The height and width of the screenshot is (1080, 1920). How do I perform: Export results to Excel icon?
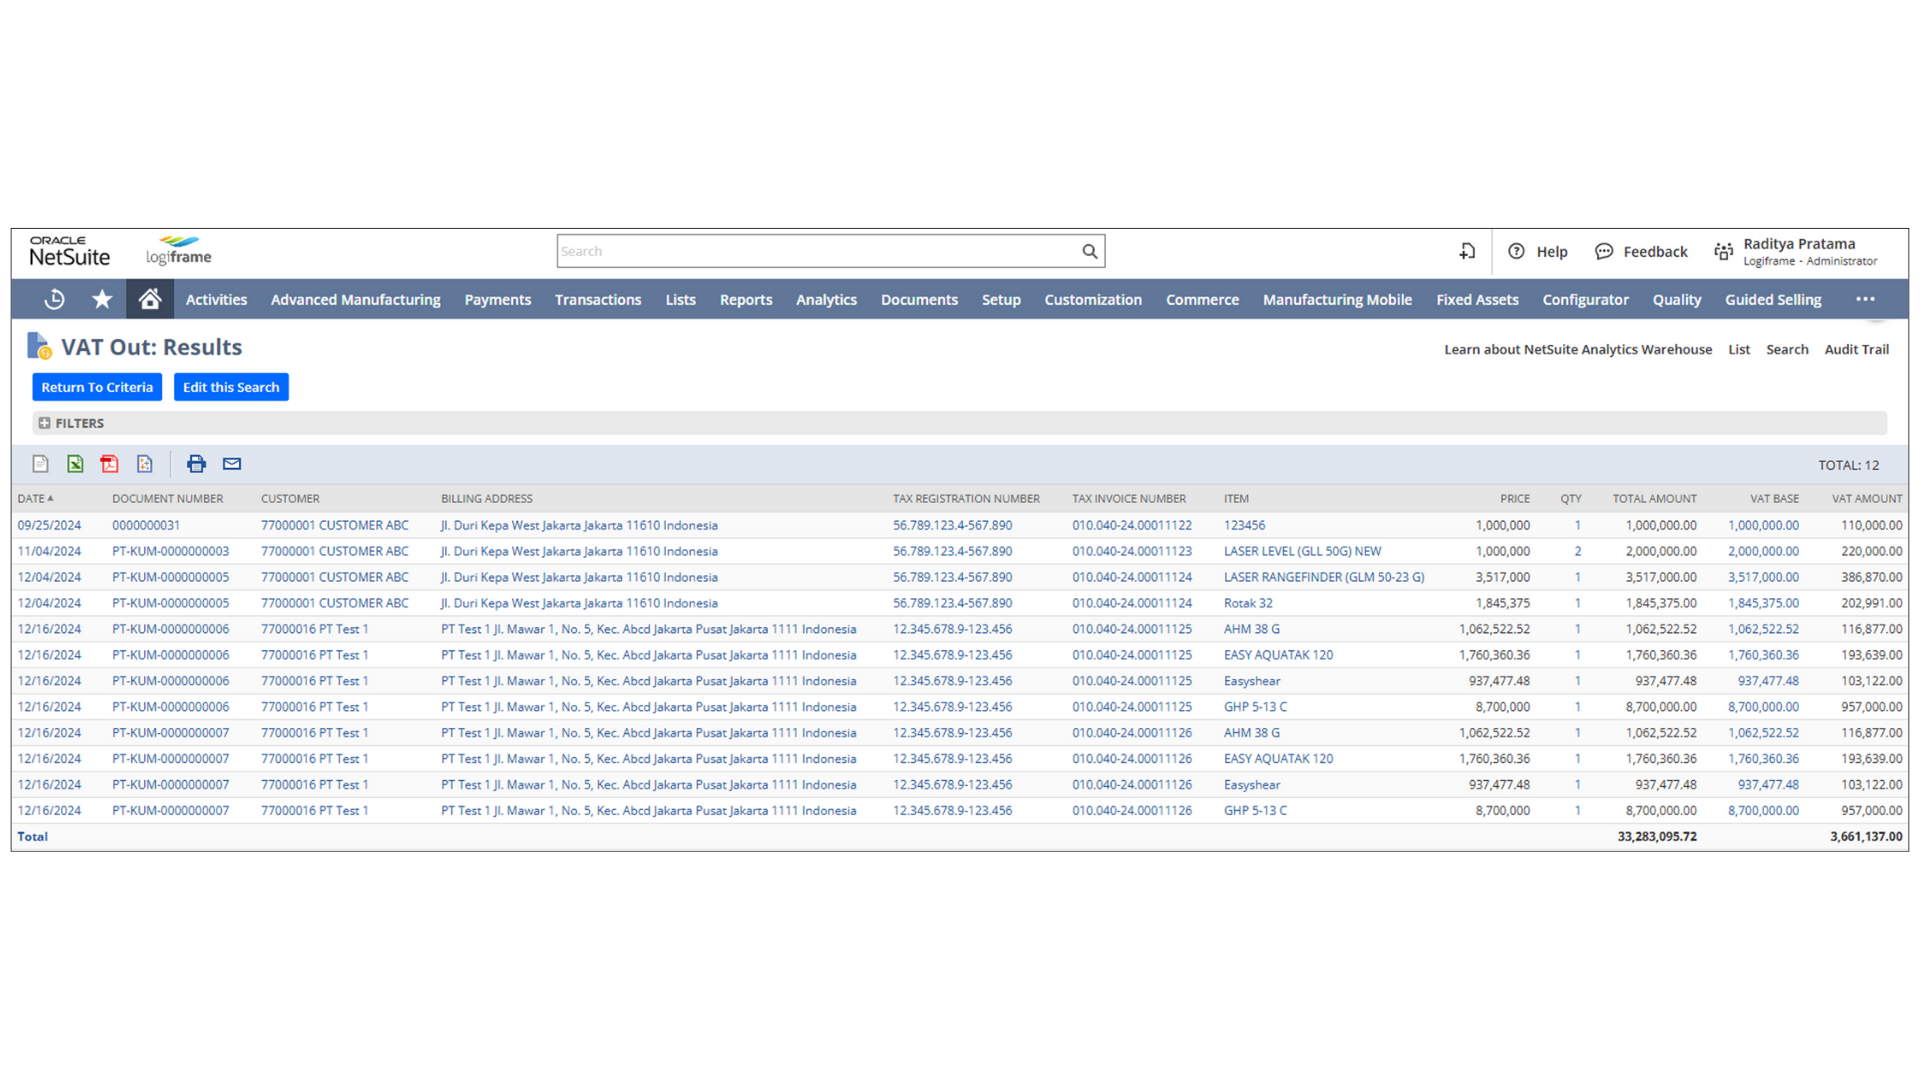pos(75,464)
